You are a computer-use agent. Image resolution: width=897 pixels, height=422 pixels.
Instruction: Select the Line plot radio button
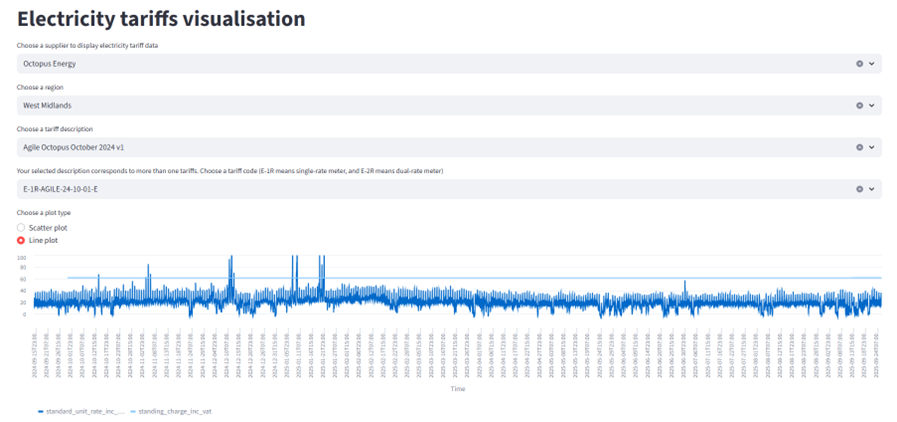click(21, 241)
